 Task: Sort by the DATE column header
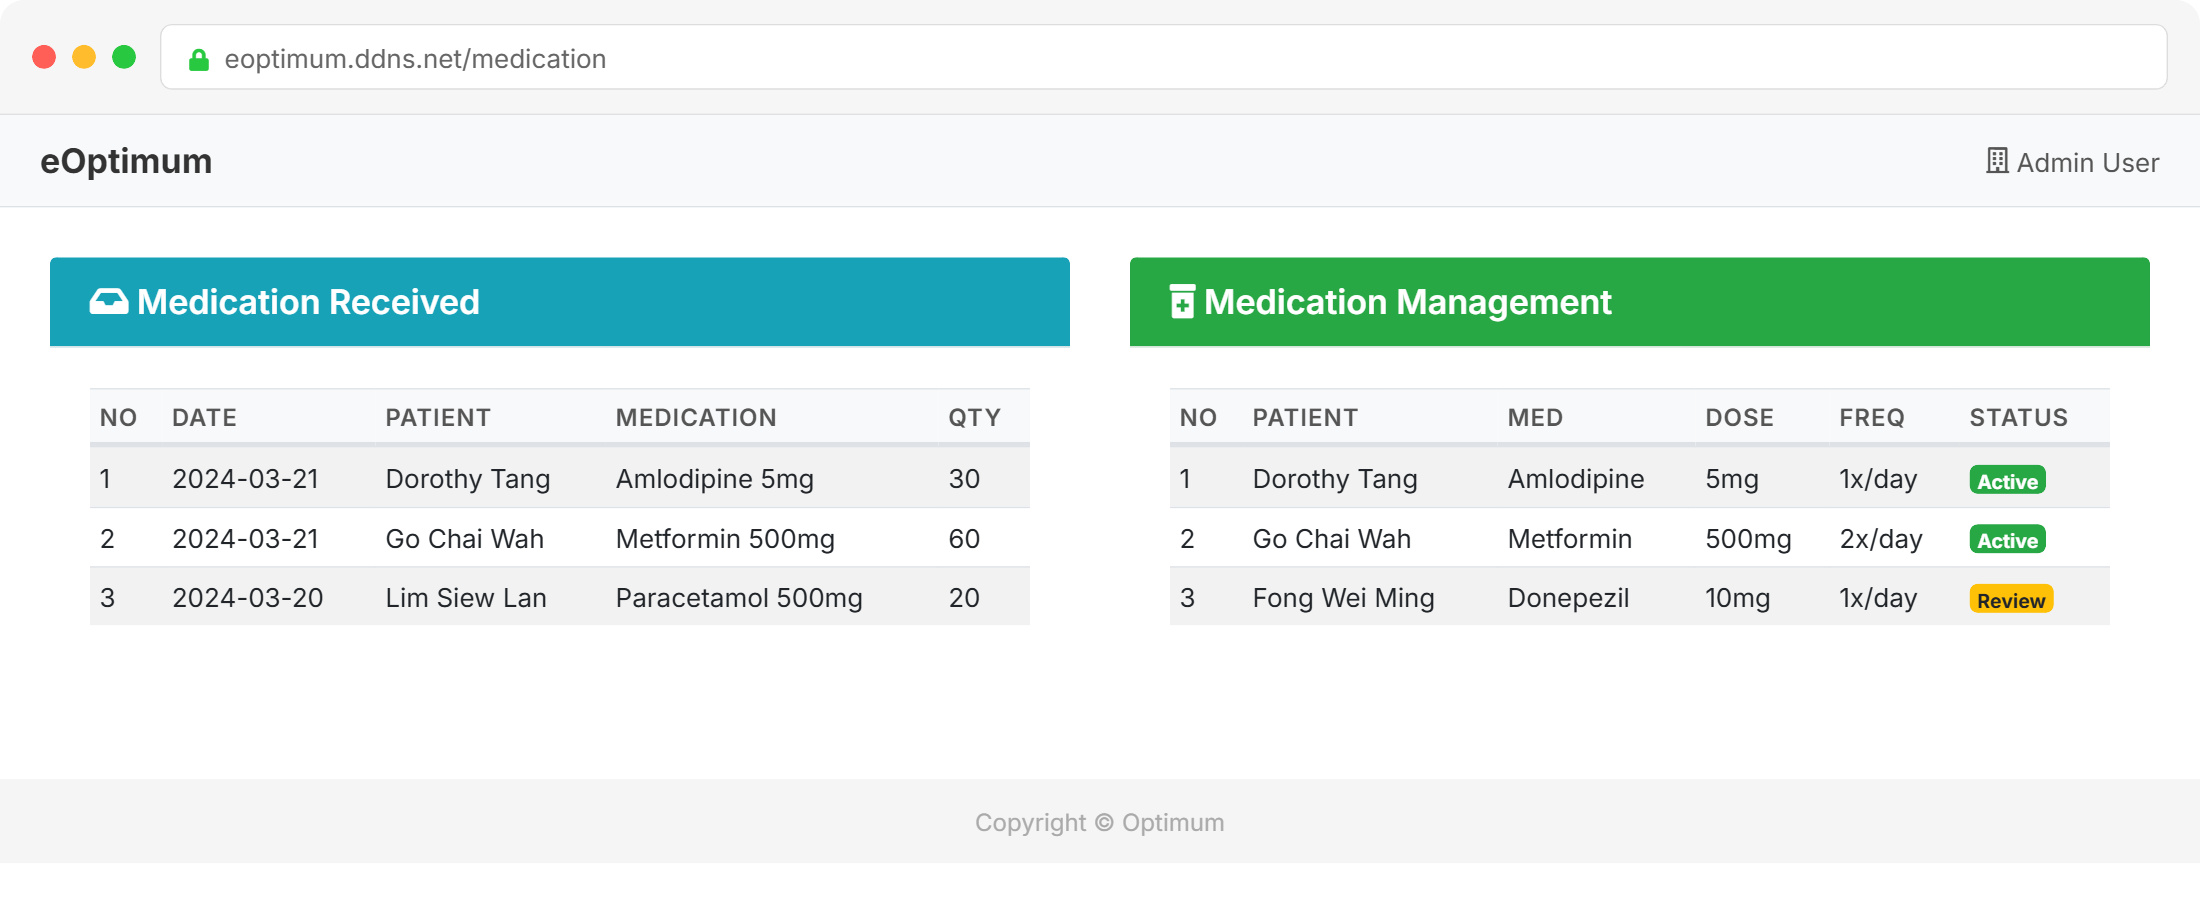coord(204,418)
